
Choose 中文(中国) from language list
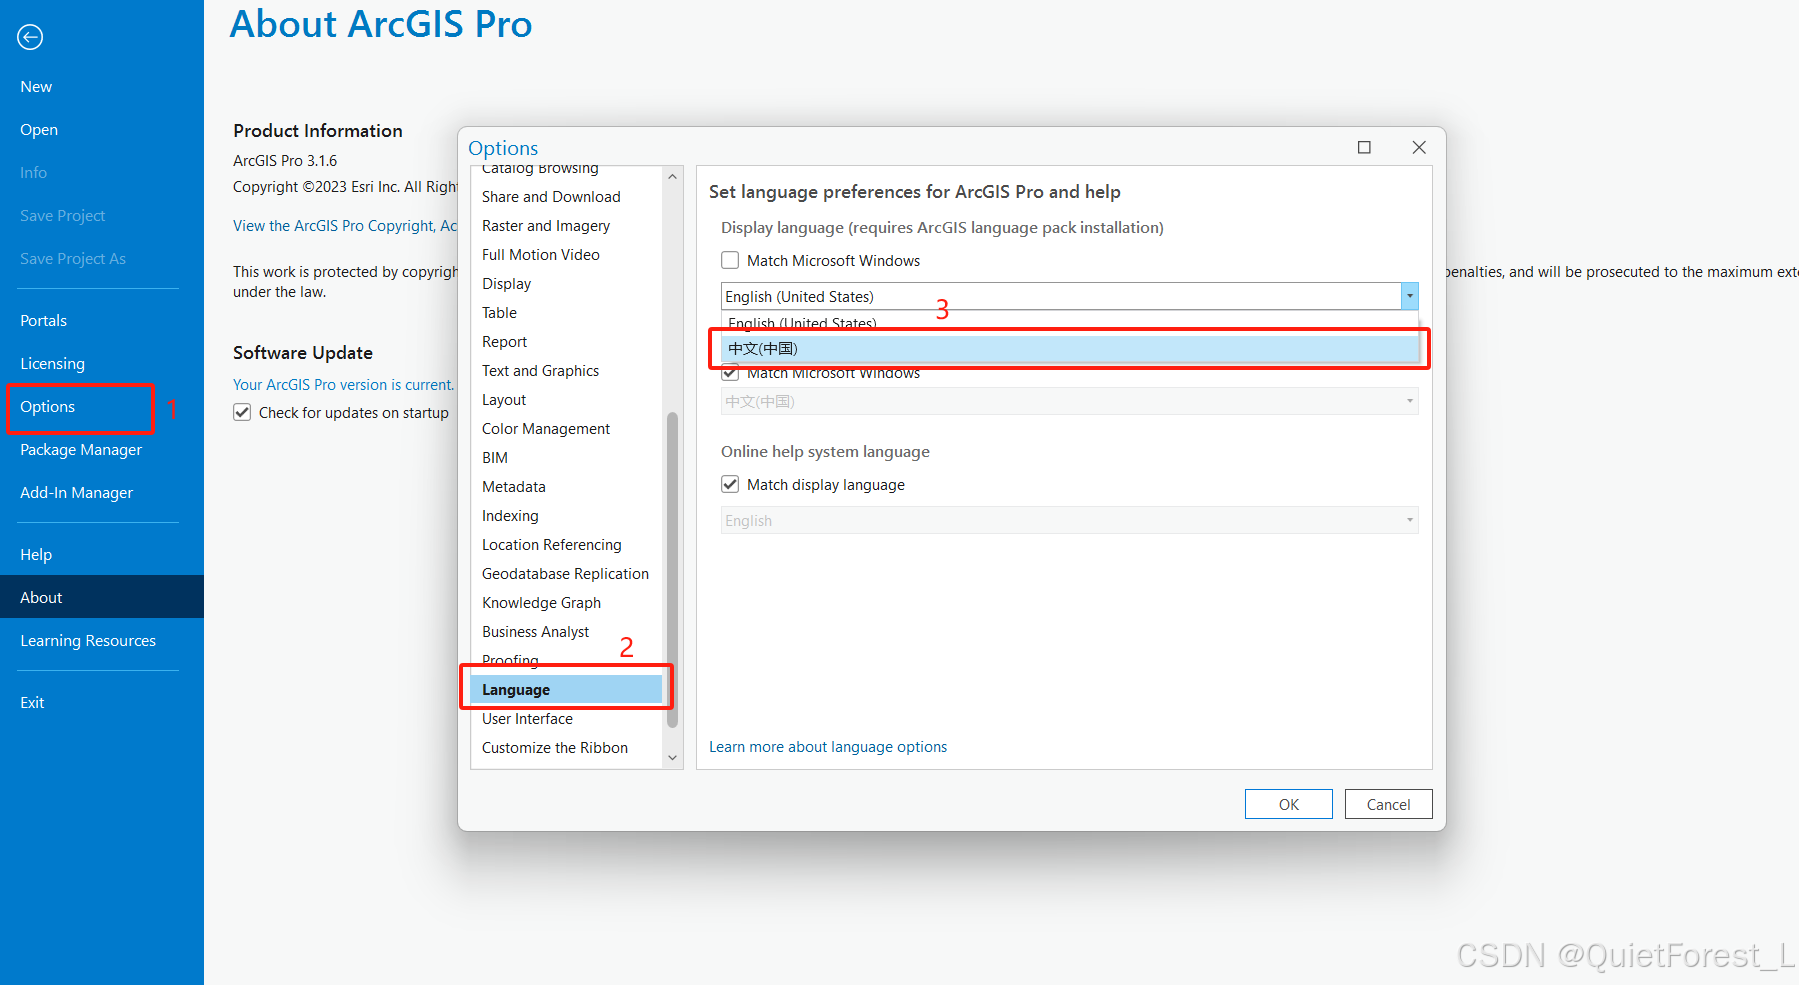coord(1069,348)
